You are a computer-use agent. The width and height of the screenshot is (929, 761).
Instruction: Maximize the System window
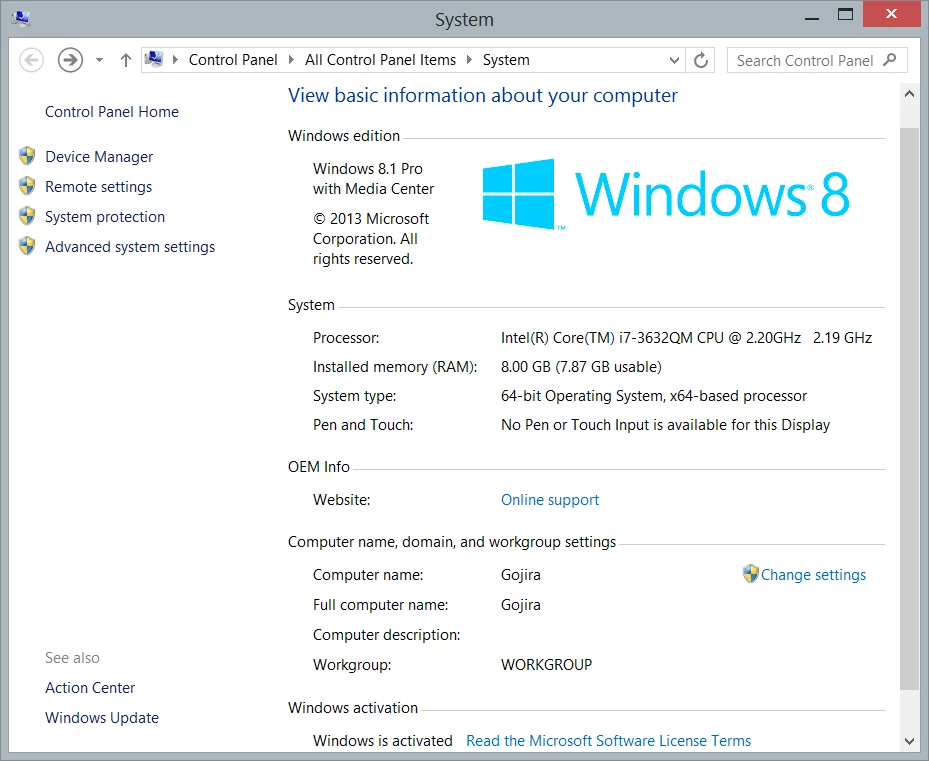845,15
